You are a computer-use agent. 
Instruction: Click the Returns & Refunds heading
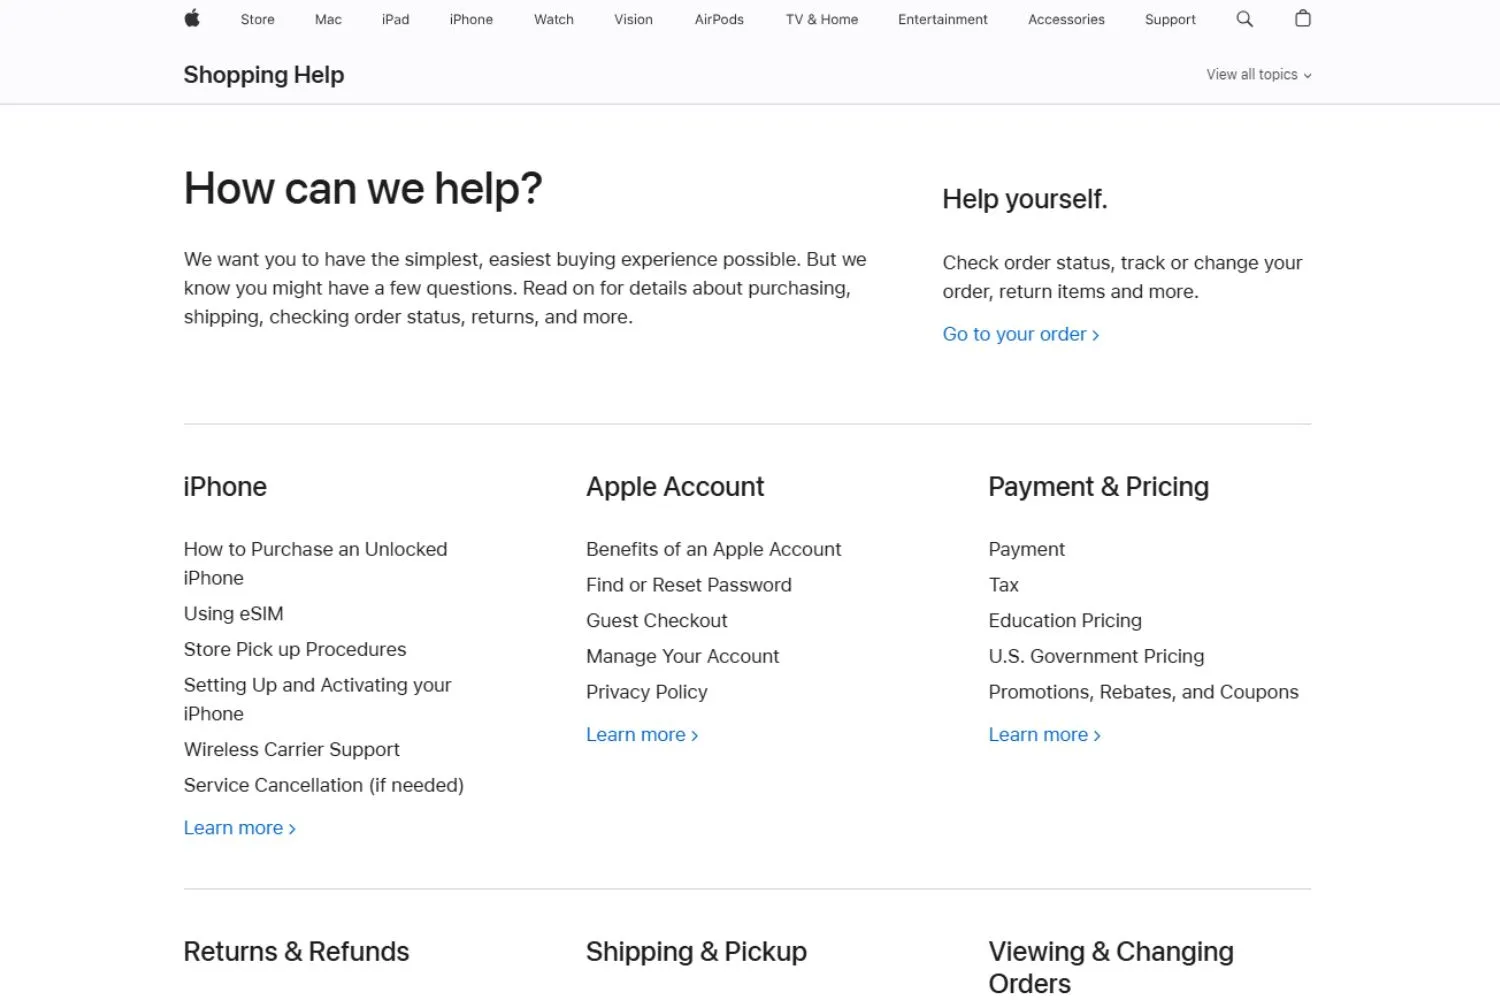296,952
